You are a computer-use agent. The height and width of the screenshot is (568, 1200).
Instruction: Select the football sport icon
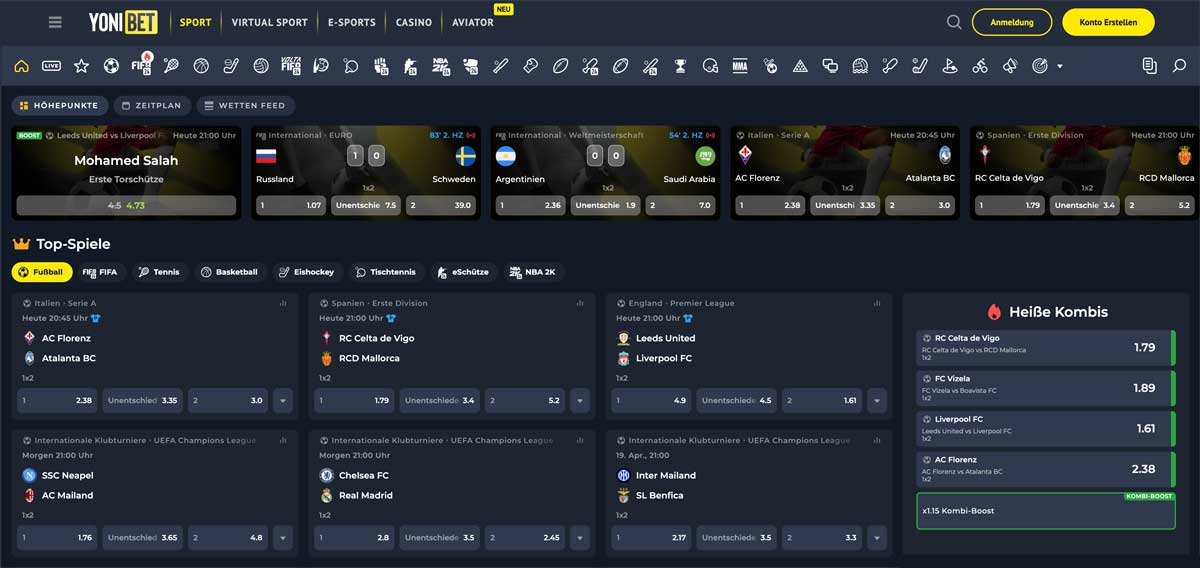(x=111, y=66)
